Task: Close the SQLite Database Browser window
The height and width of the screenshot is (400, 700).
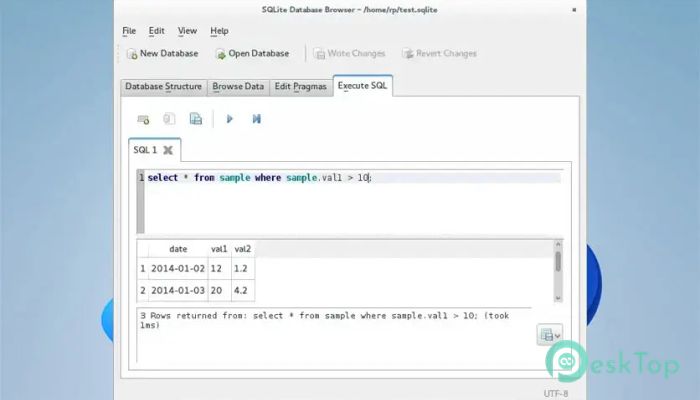Action: (574, 10)
